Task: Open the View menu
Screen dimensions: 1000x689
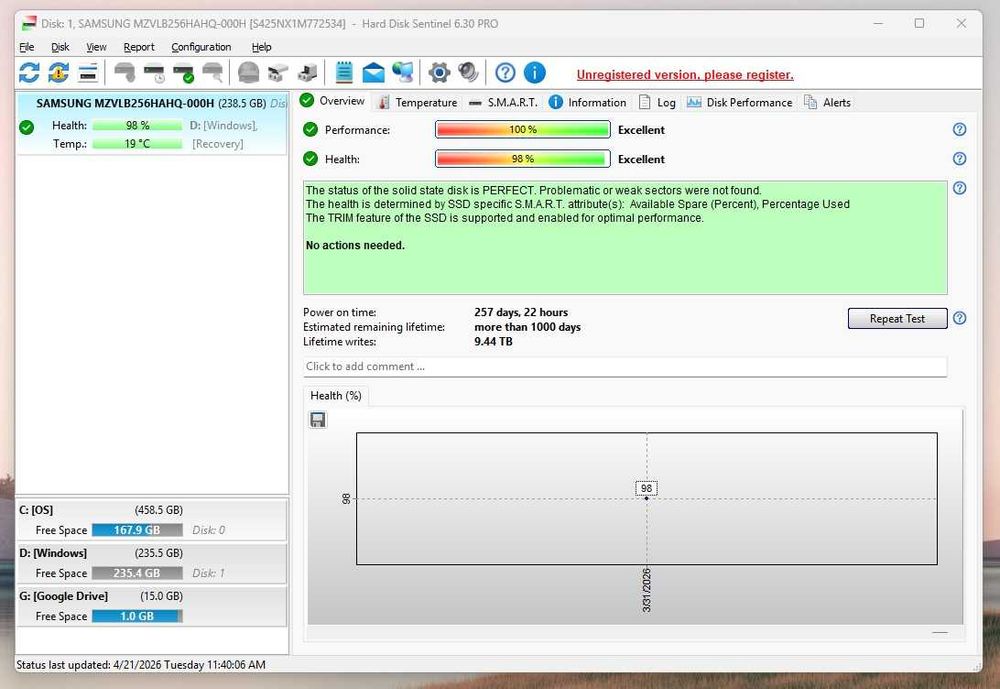Action: coord(96,47)
